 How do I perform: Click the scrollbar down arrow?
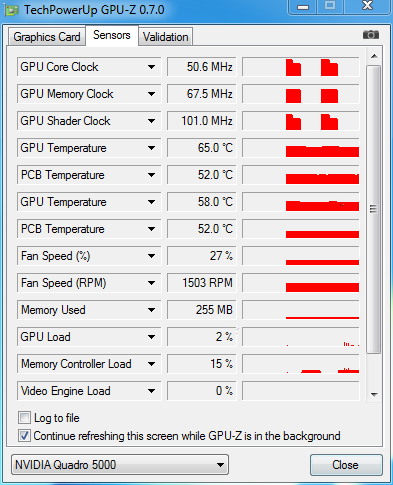point(374,395)
